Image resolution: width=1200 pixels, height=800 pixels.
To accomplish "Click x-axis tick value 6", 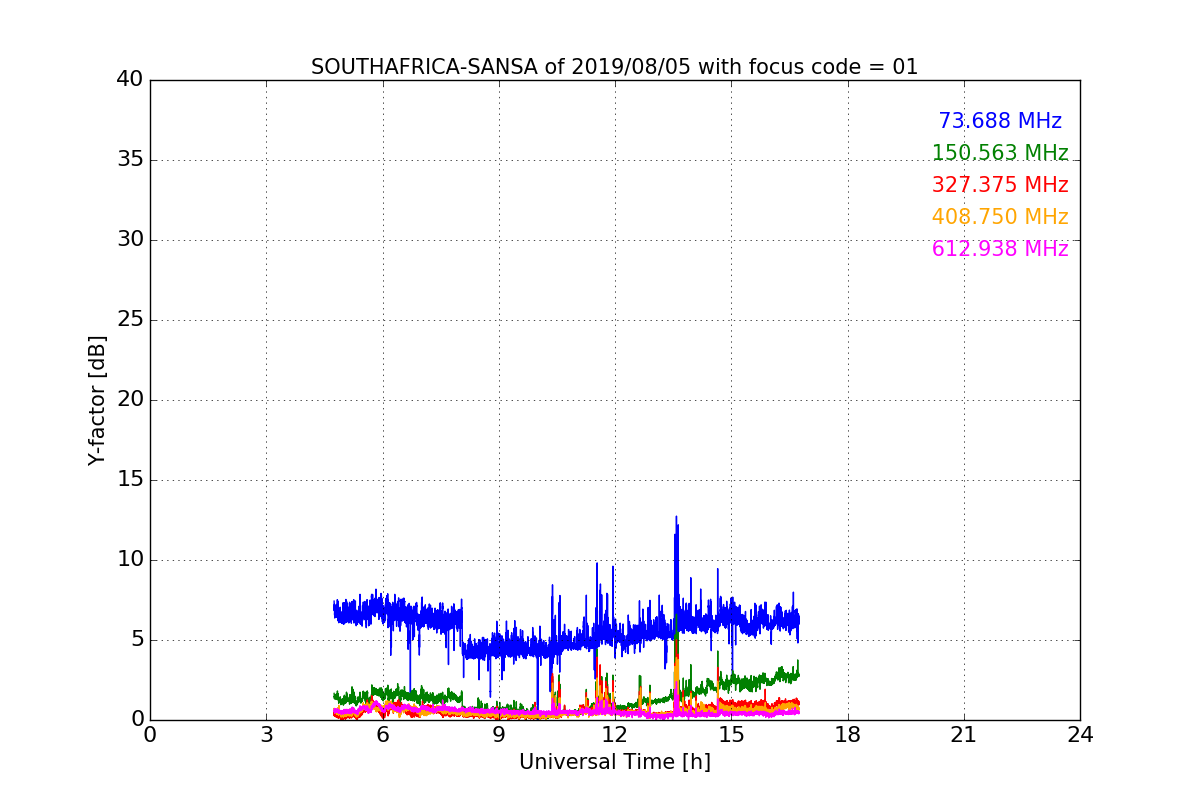I will (382, 734).
